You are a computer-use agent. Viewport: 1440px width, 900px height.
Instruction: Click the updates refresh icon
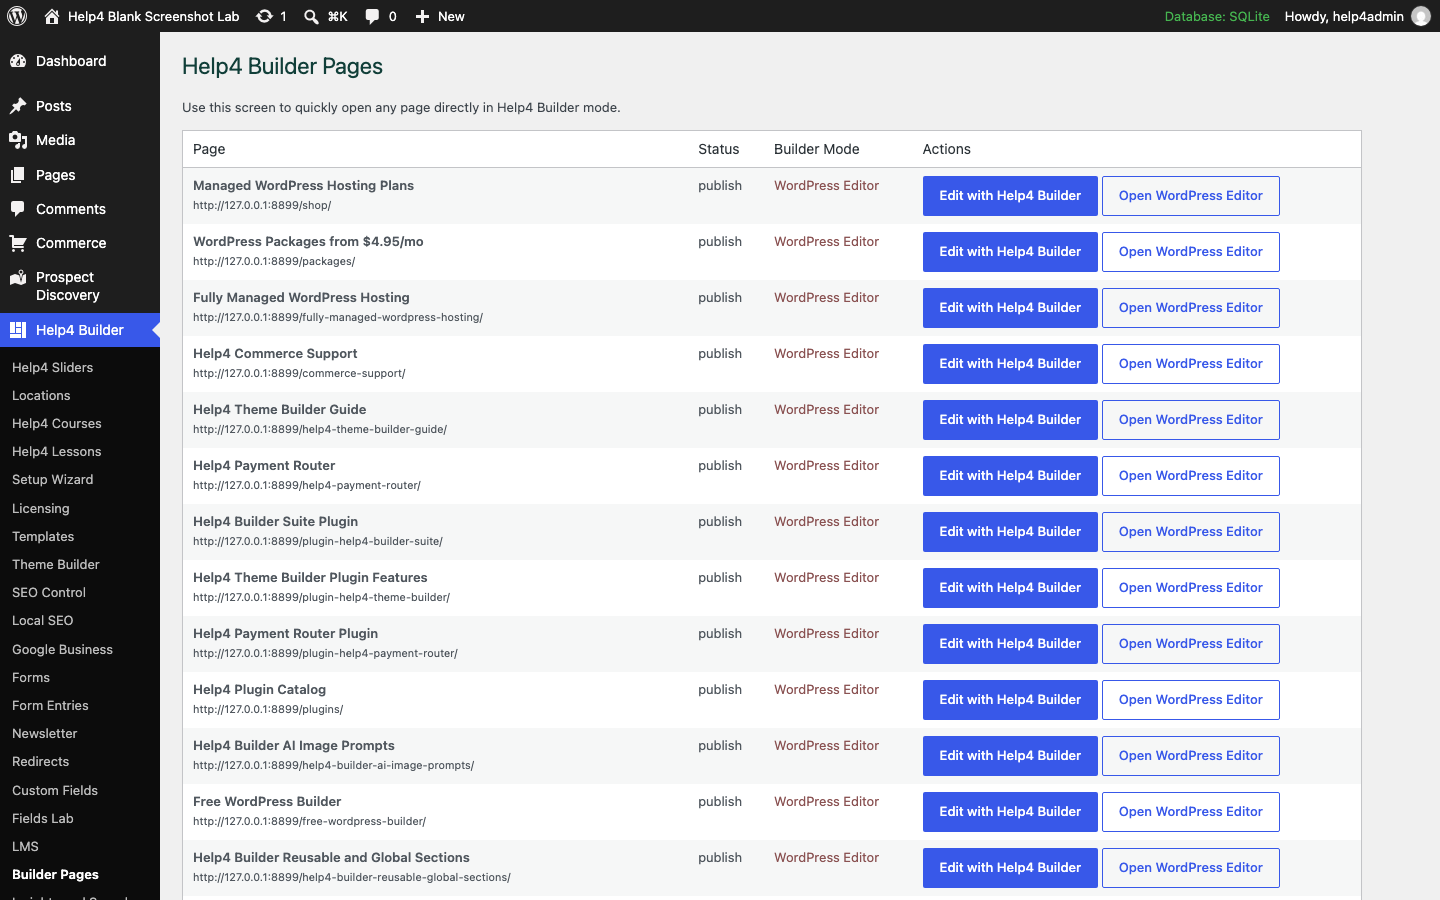[264, 16]
